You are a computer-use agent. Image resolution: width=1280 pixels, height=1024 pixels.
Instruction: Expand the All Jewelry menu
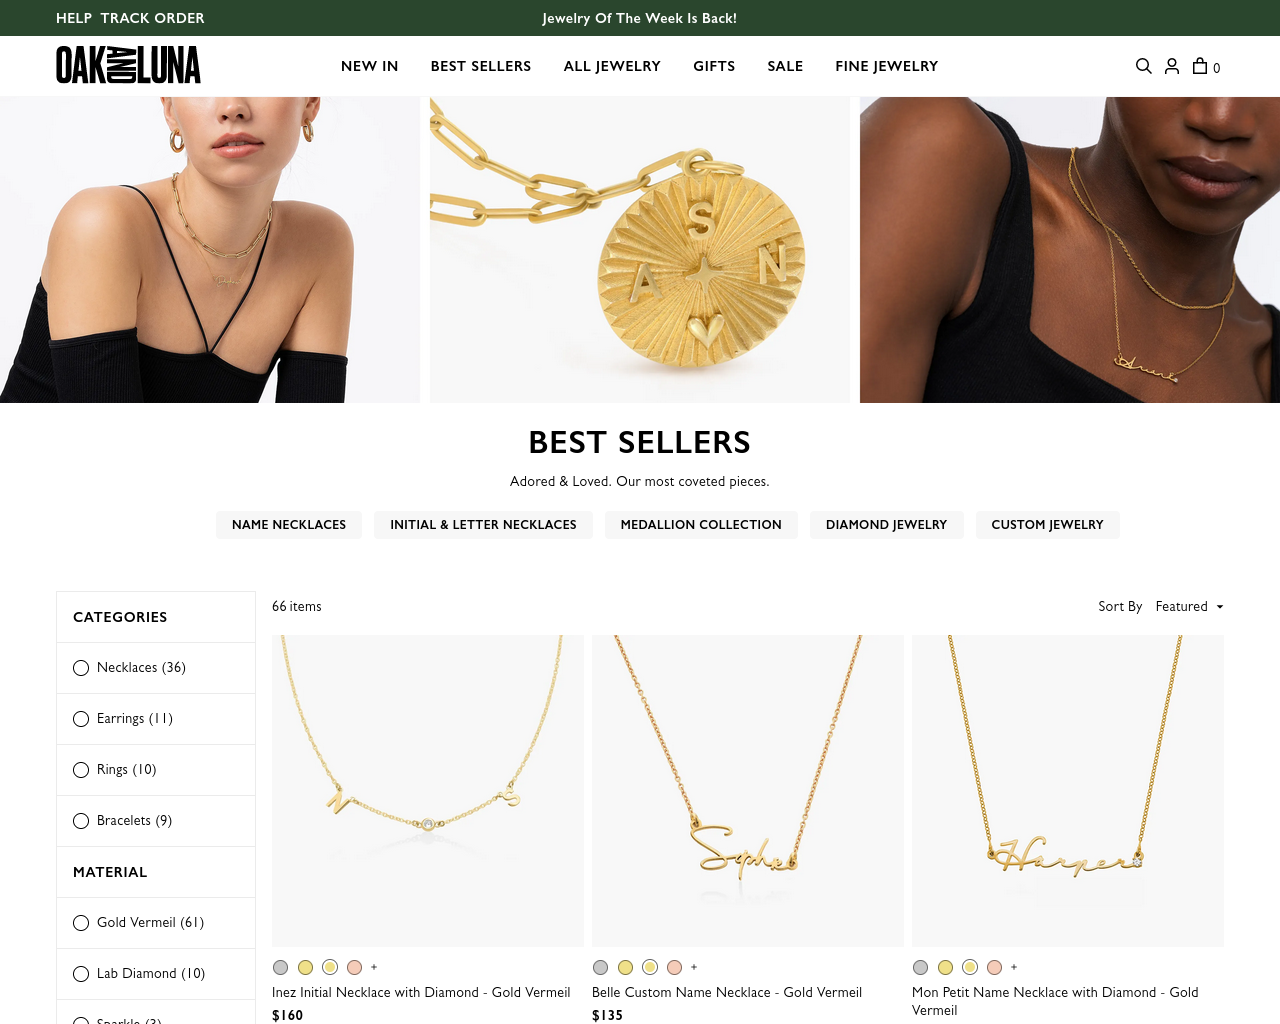(x=612, y=66)
